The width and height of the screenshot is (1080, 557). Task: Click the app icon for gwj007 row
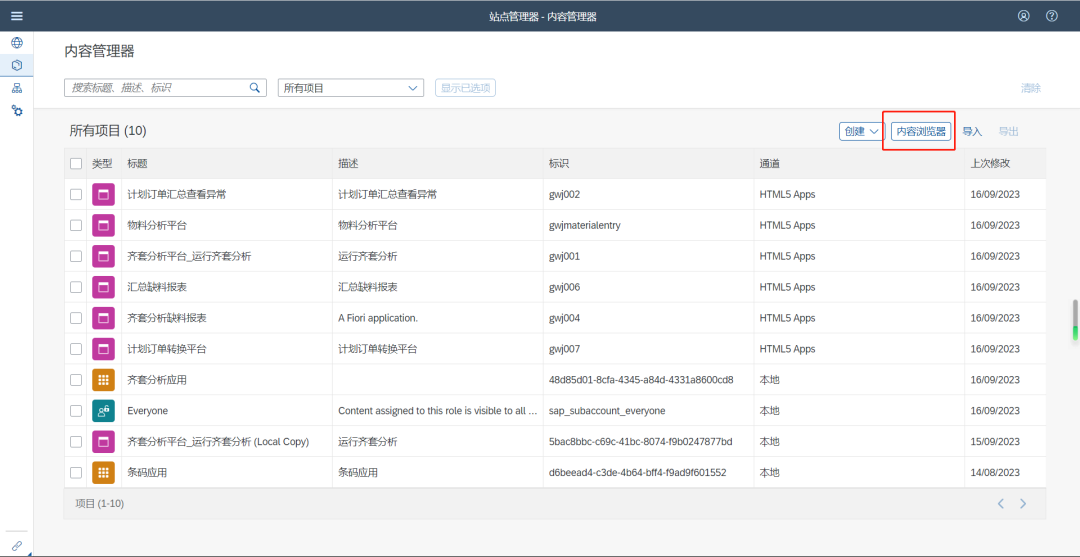103,349
